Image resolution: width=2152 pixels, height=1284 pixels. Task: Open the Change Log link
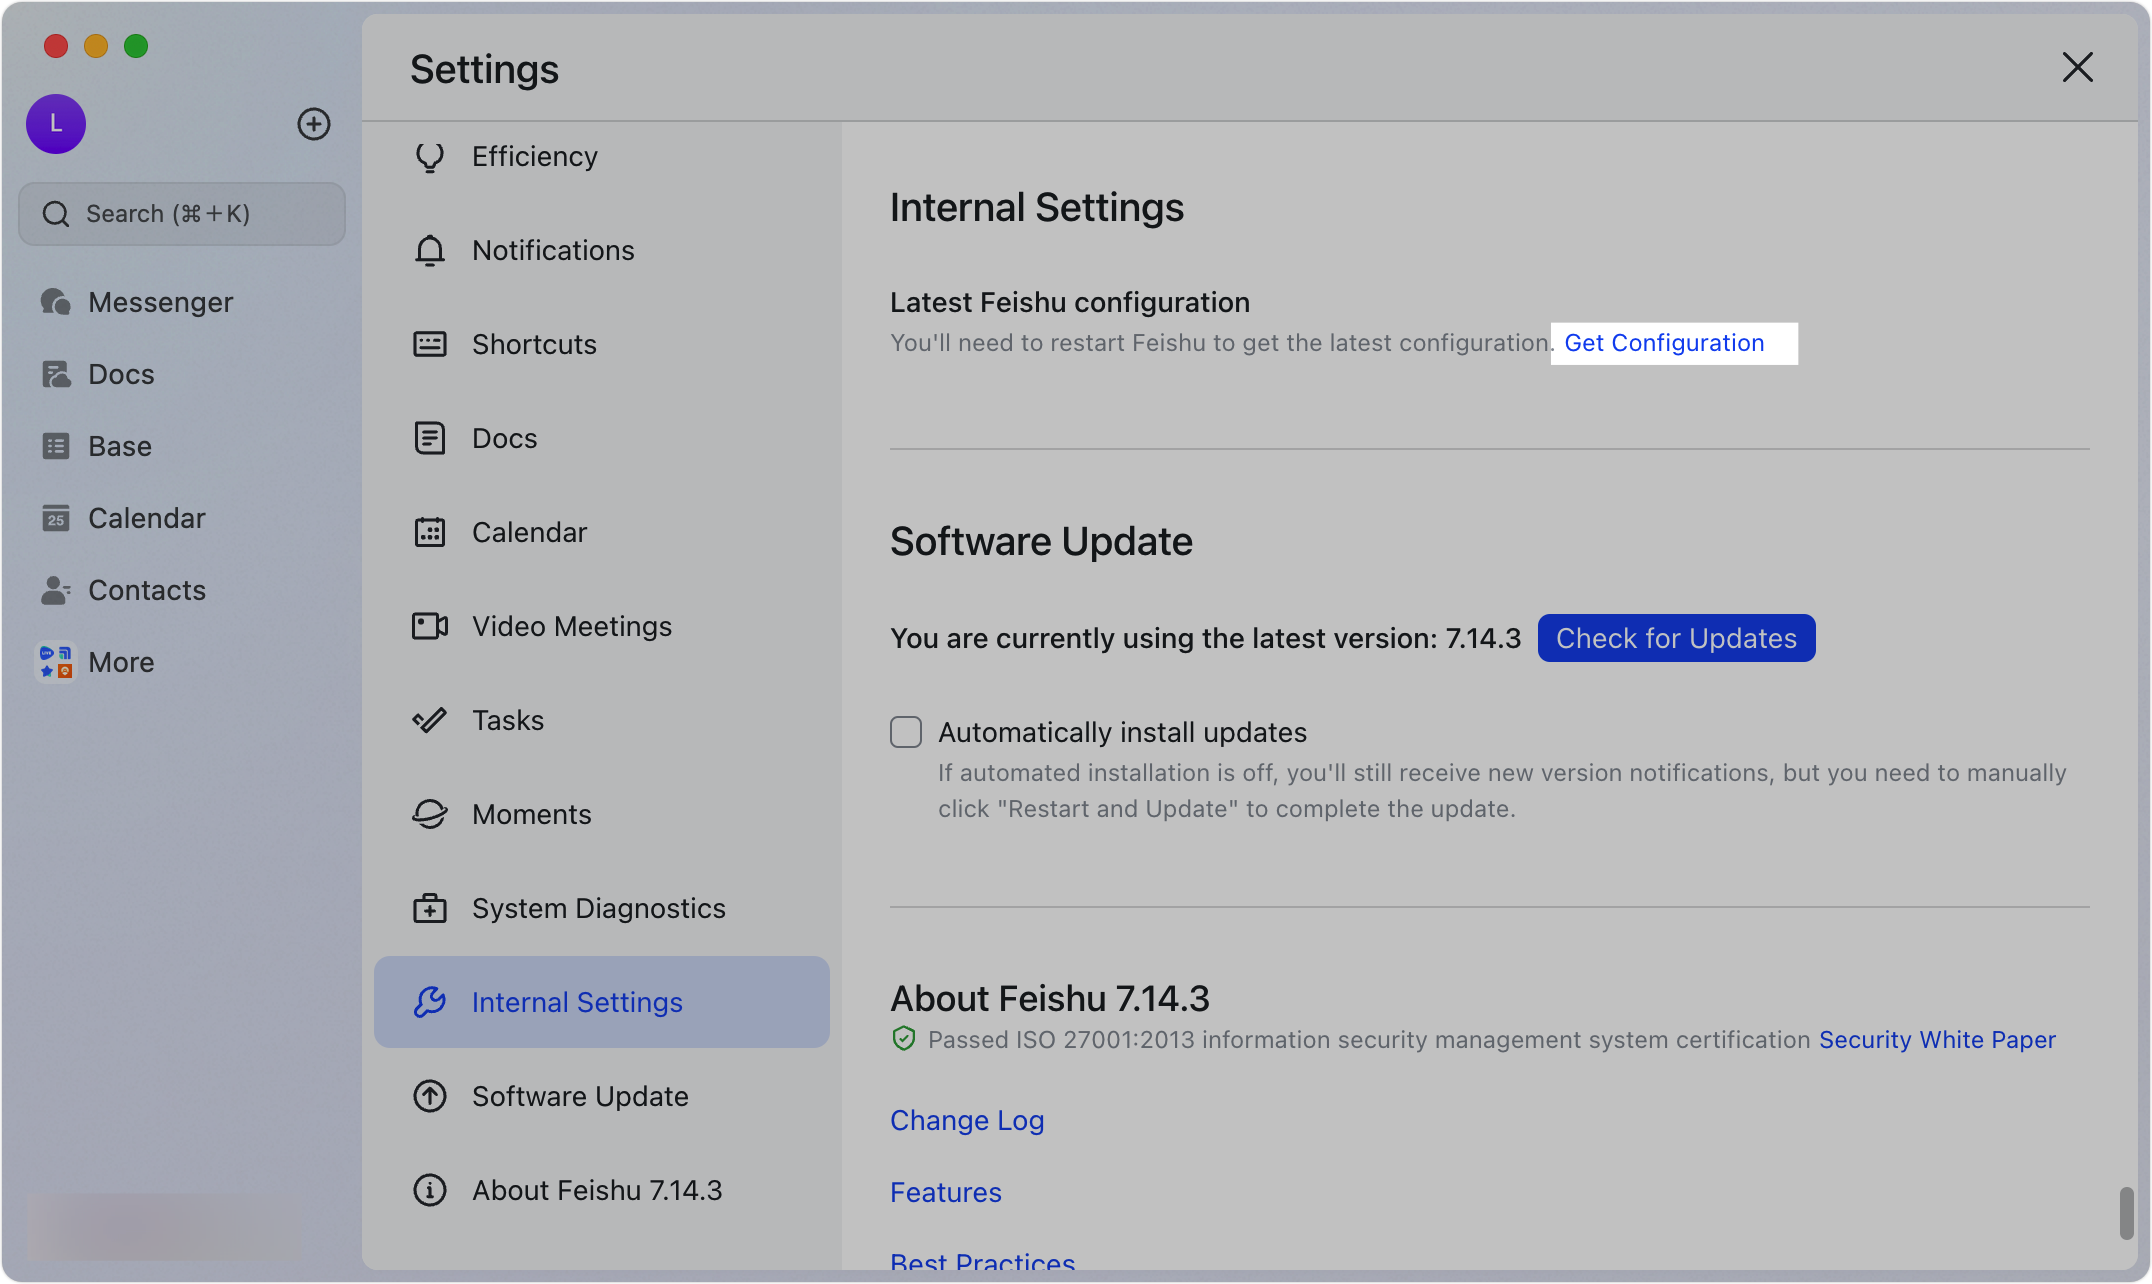[967, 1120]
